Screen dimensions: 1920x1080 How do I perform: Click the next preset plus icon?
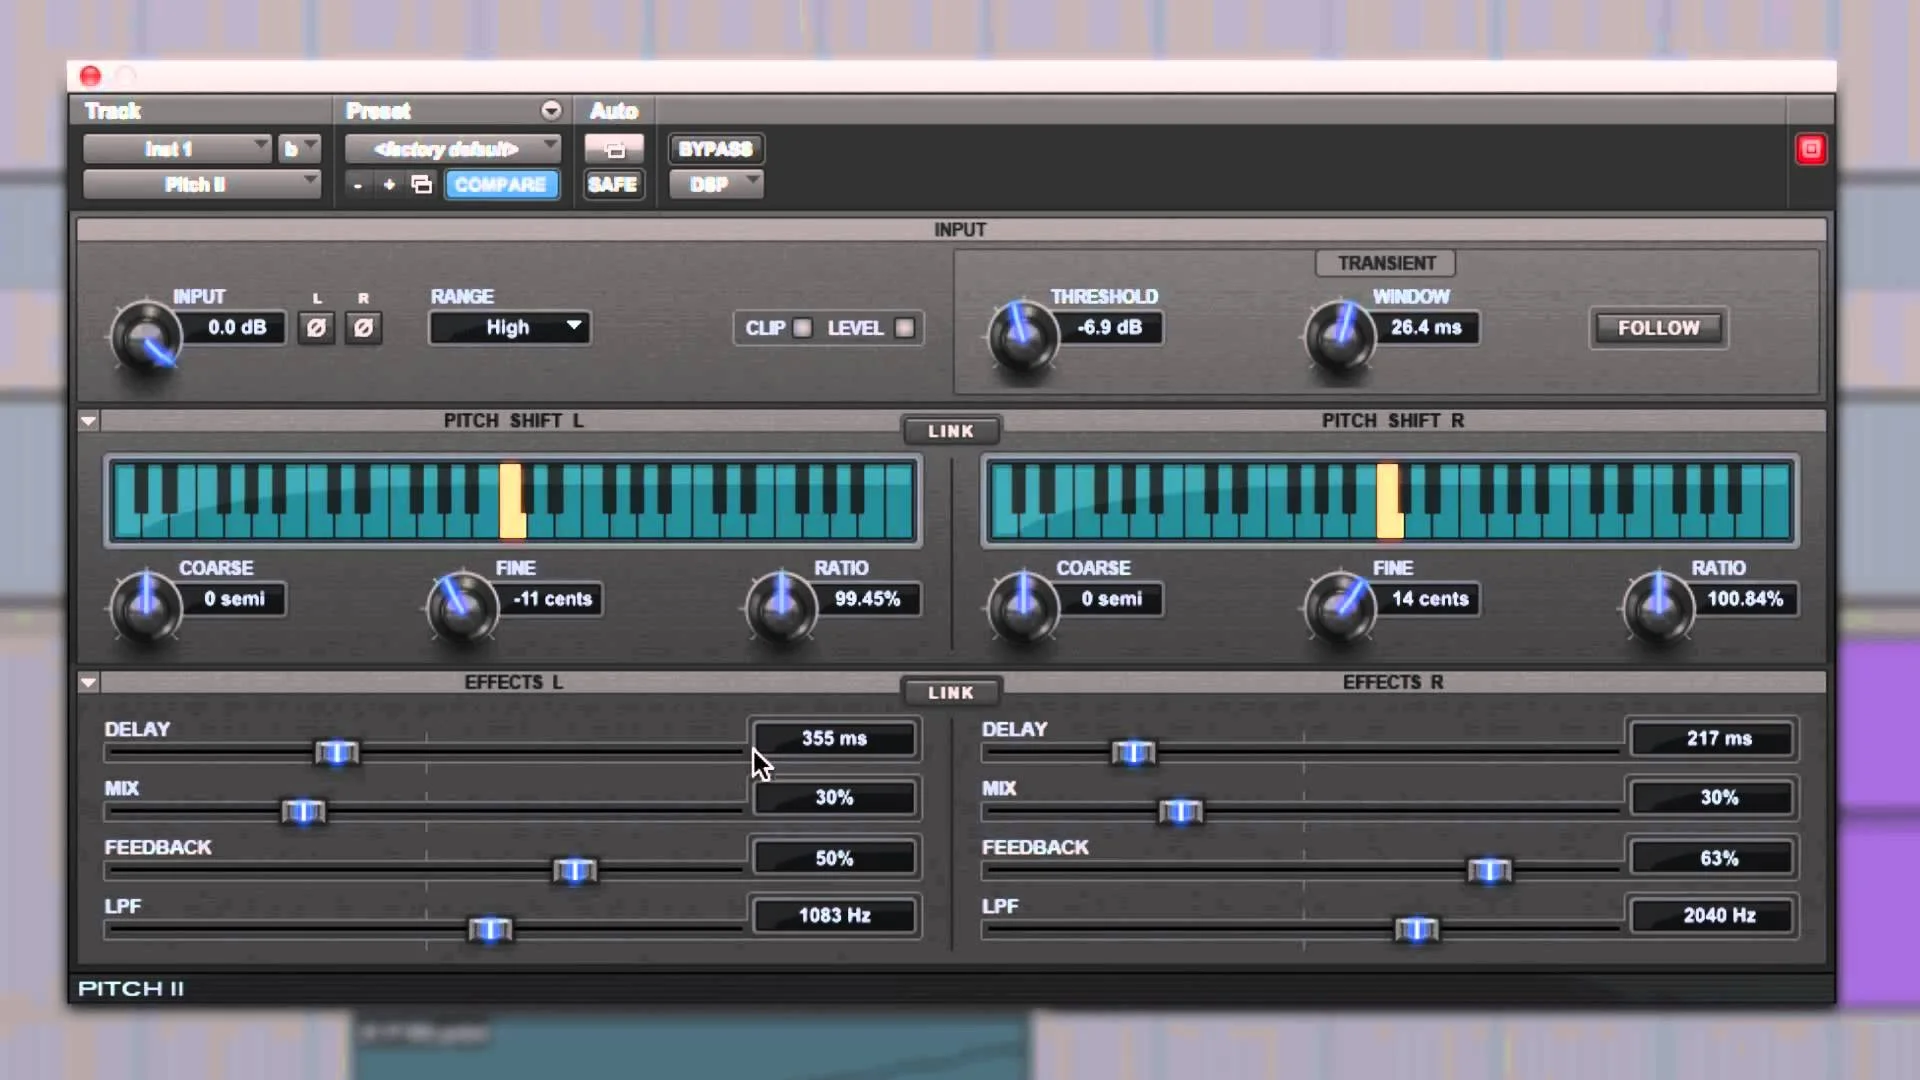click(389, 185)
